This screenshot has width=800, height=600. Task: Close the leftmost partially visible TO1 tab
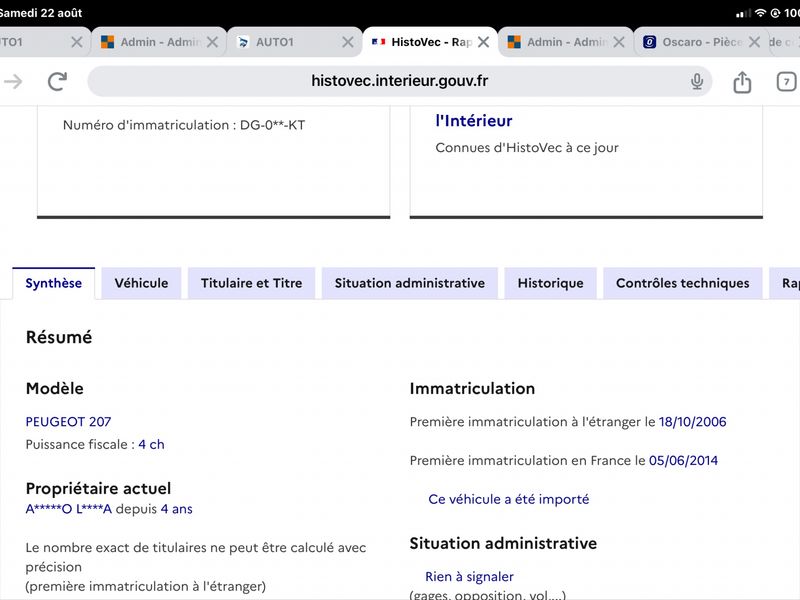(77, 42)
